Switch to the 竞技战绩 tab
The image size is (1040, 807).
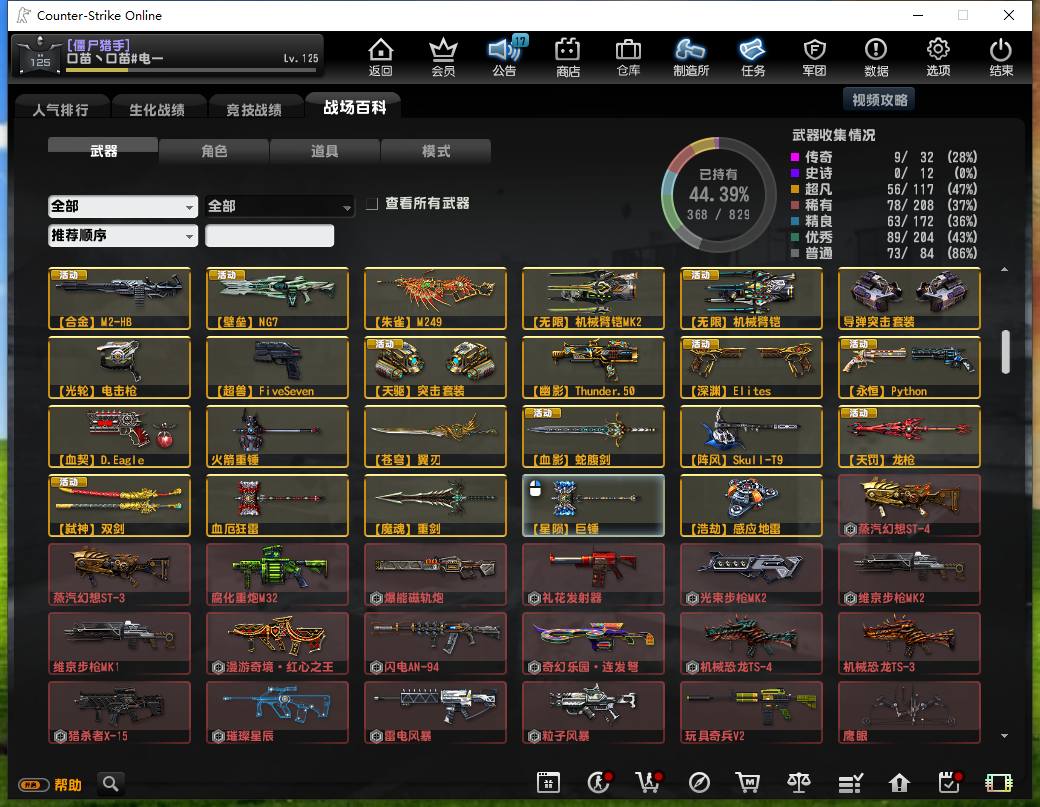(254, 109)
